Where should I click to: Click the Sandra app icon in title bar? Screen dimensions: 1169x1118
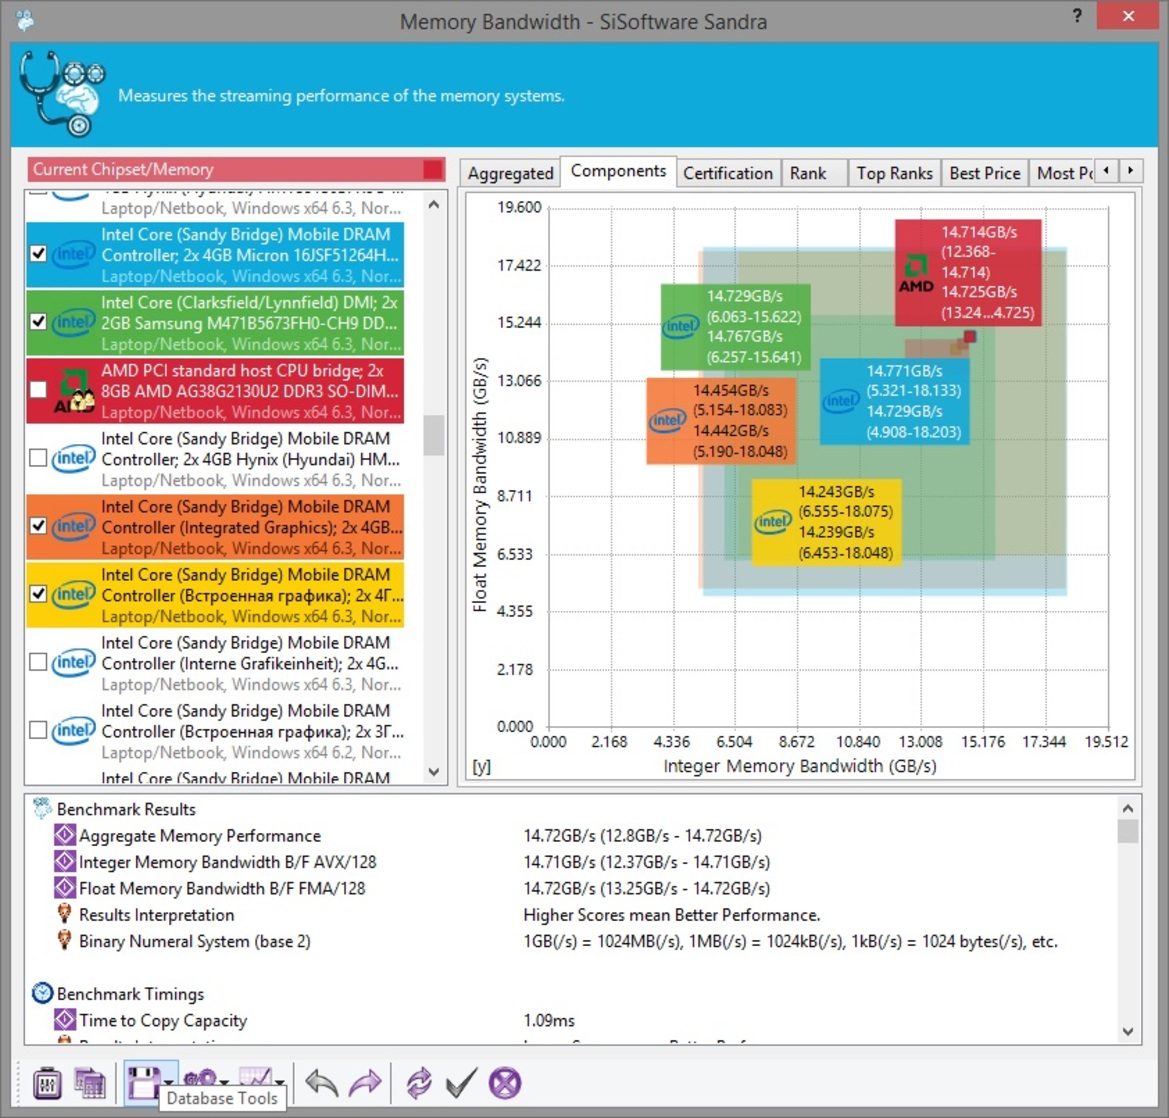(25, 20)
